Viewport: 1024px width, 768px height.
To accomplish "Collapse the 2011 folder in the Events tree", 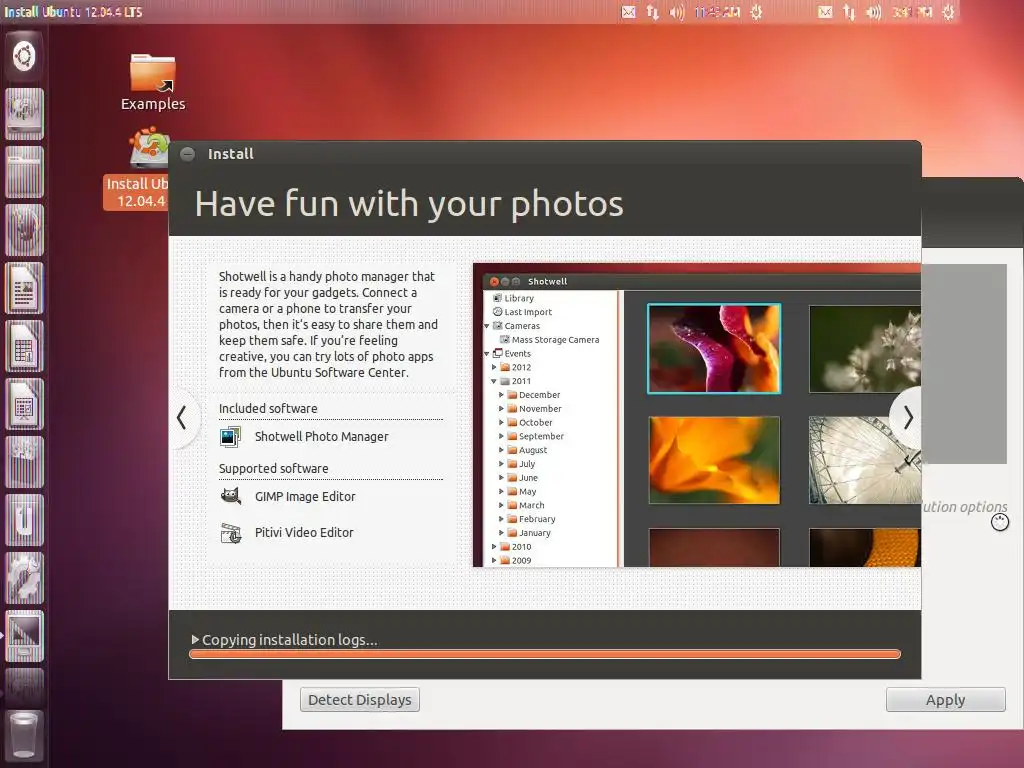I will coord(494,381).
